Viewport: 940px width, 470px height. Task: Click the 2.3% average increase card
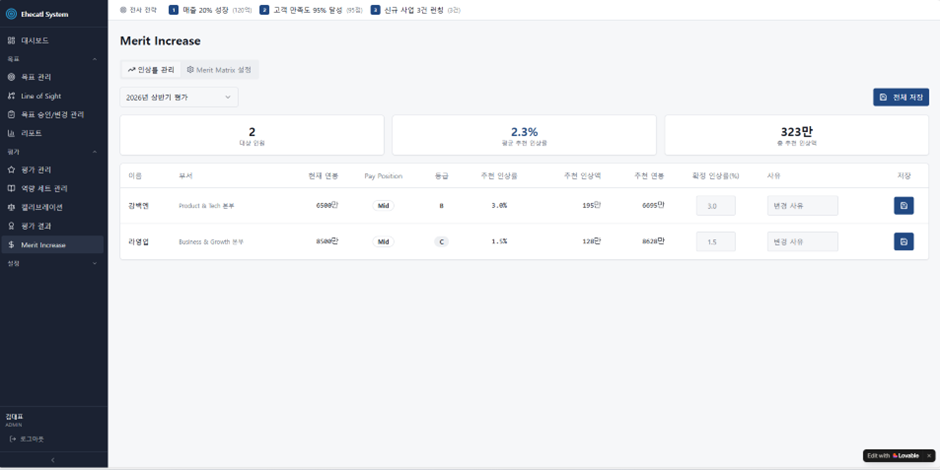point(524,135)
